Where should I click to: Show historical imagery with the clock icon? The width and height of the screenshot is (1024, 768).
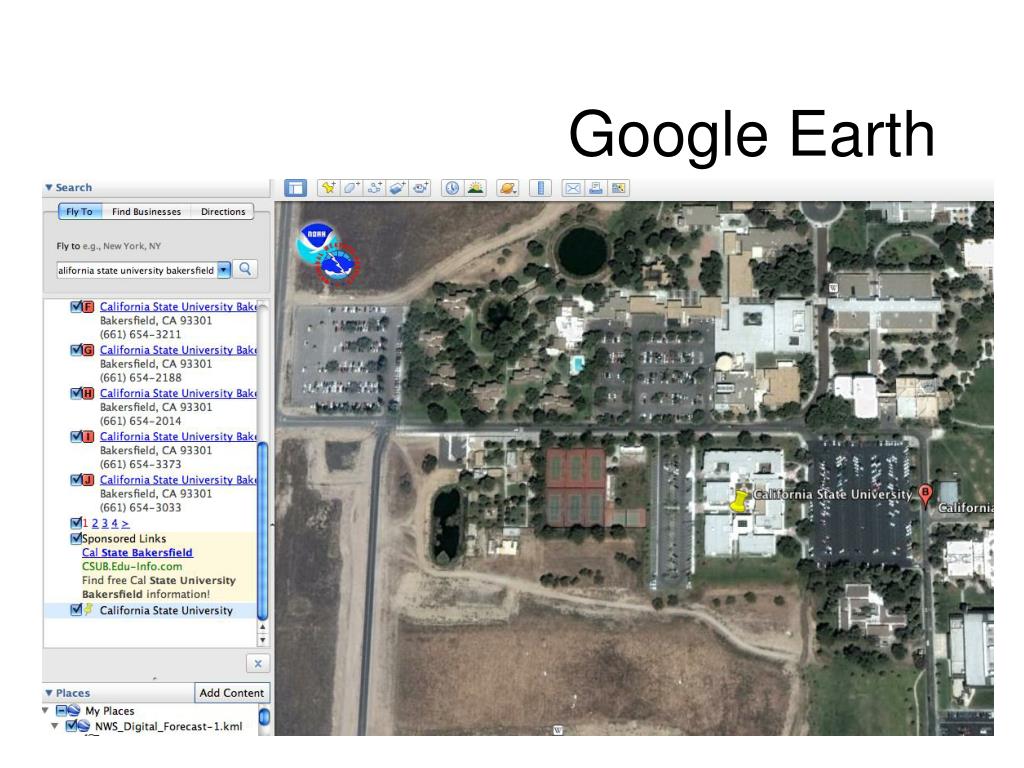(452, 188)
